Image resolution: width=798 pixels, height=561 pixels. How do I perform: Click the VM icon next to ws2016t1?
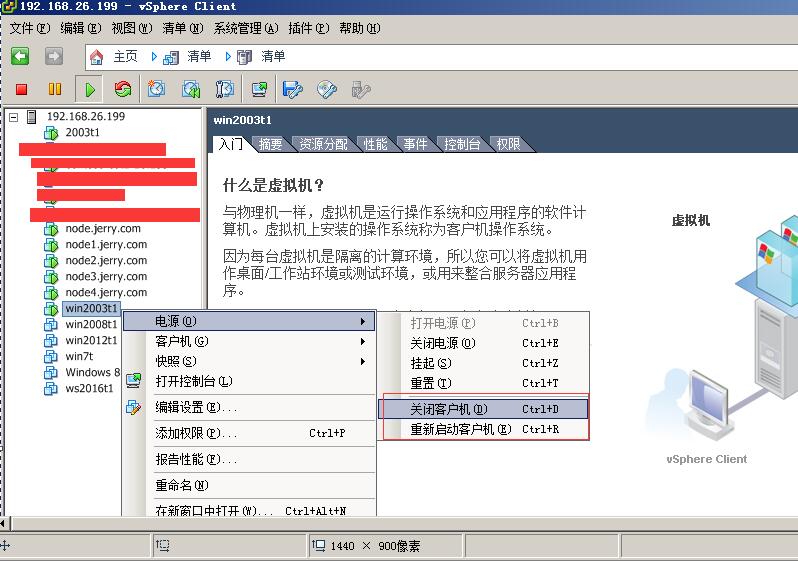[x=51, y=388]
